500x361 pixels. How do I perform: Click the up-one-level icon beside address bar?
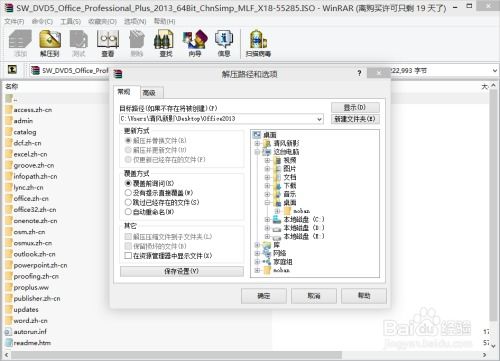click(12, 70)
